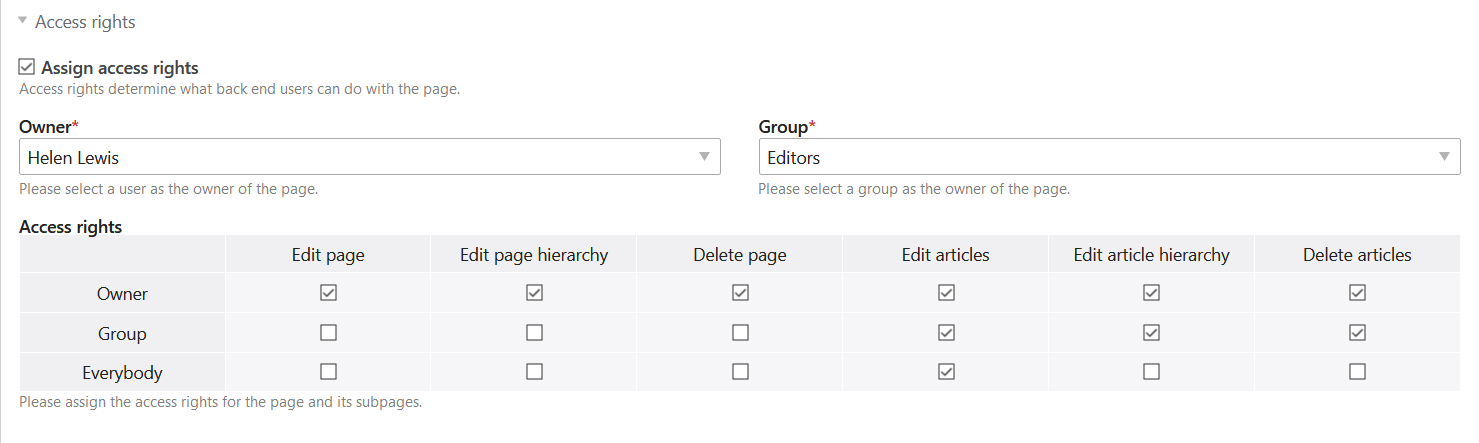Click the Delete articles column header
Viewport: 1479px width, 443px height.
[1357, 255]
